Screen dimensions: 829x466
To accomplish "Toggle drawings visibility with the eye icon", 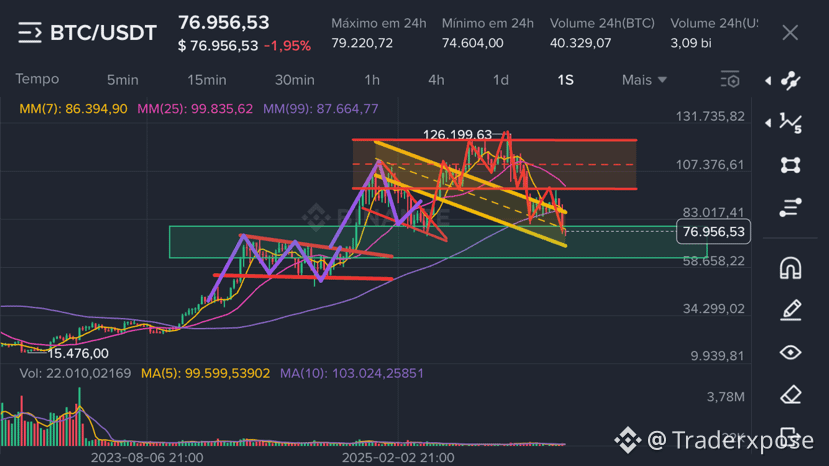I will click(790, 352).
